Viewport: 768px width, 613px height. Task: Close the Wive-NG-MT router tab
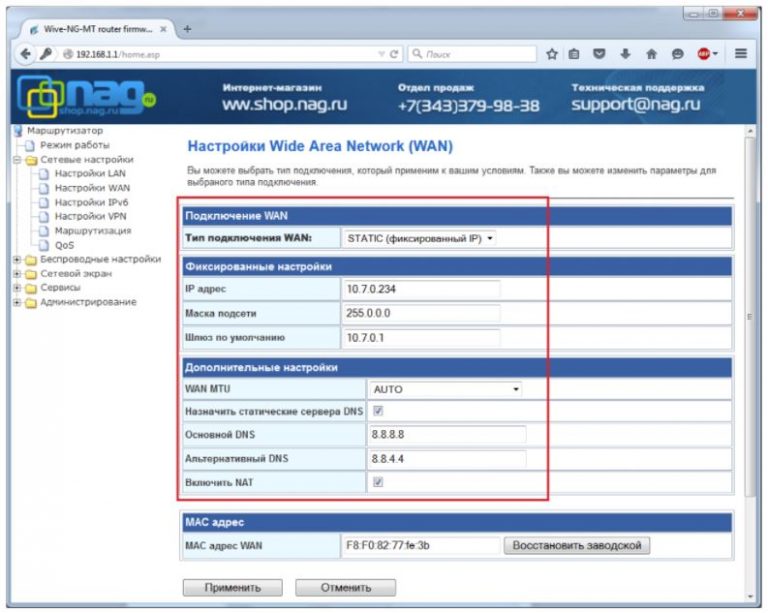click(x=164, y=29)
